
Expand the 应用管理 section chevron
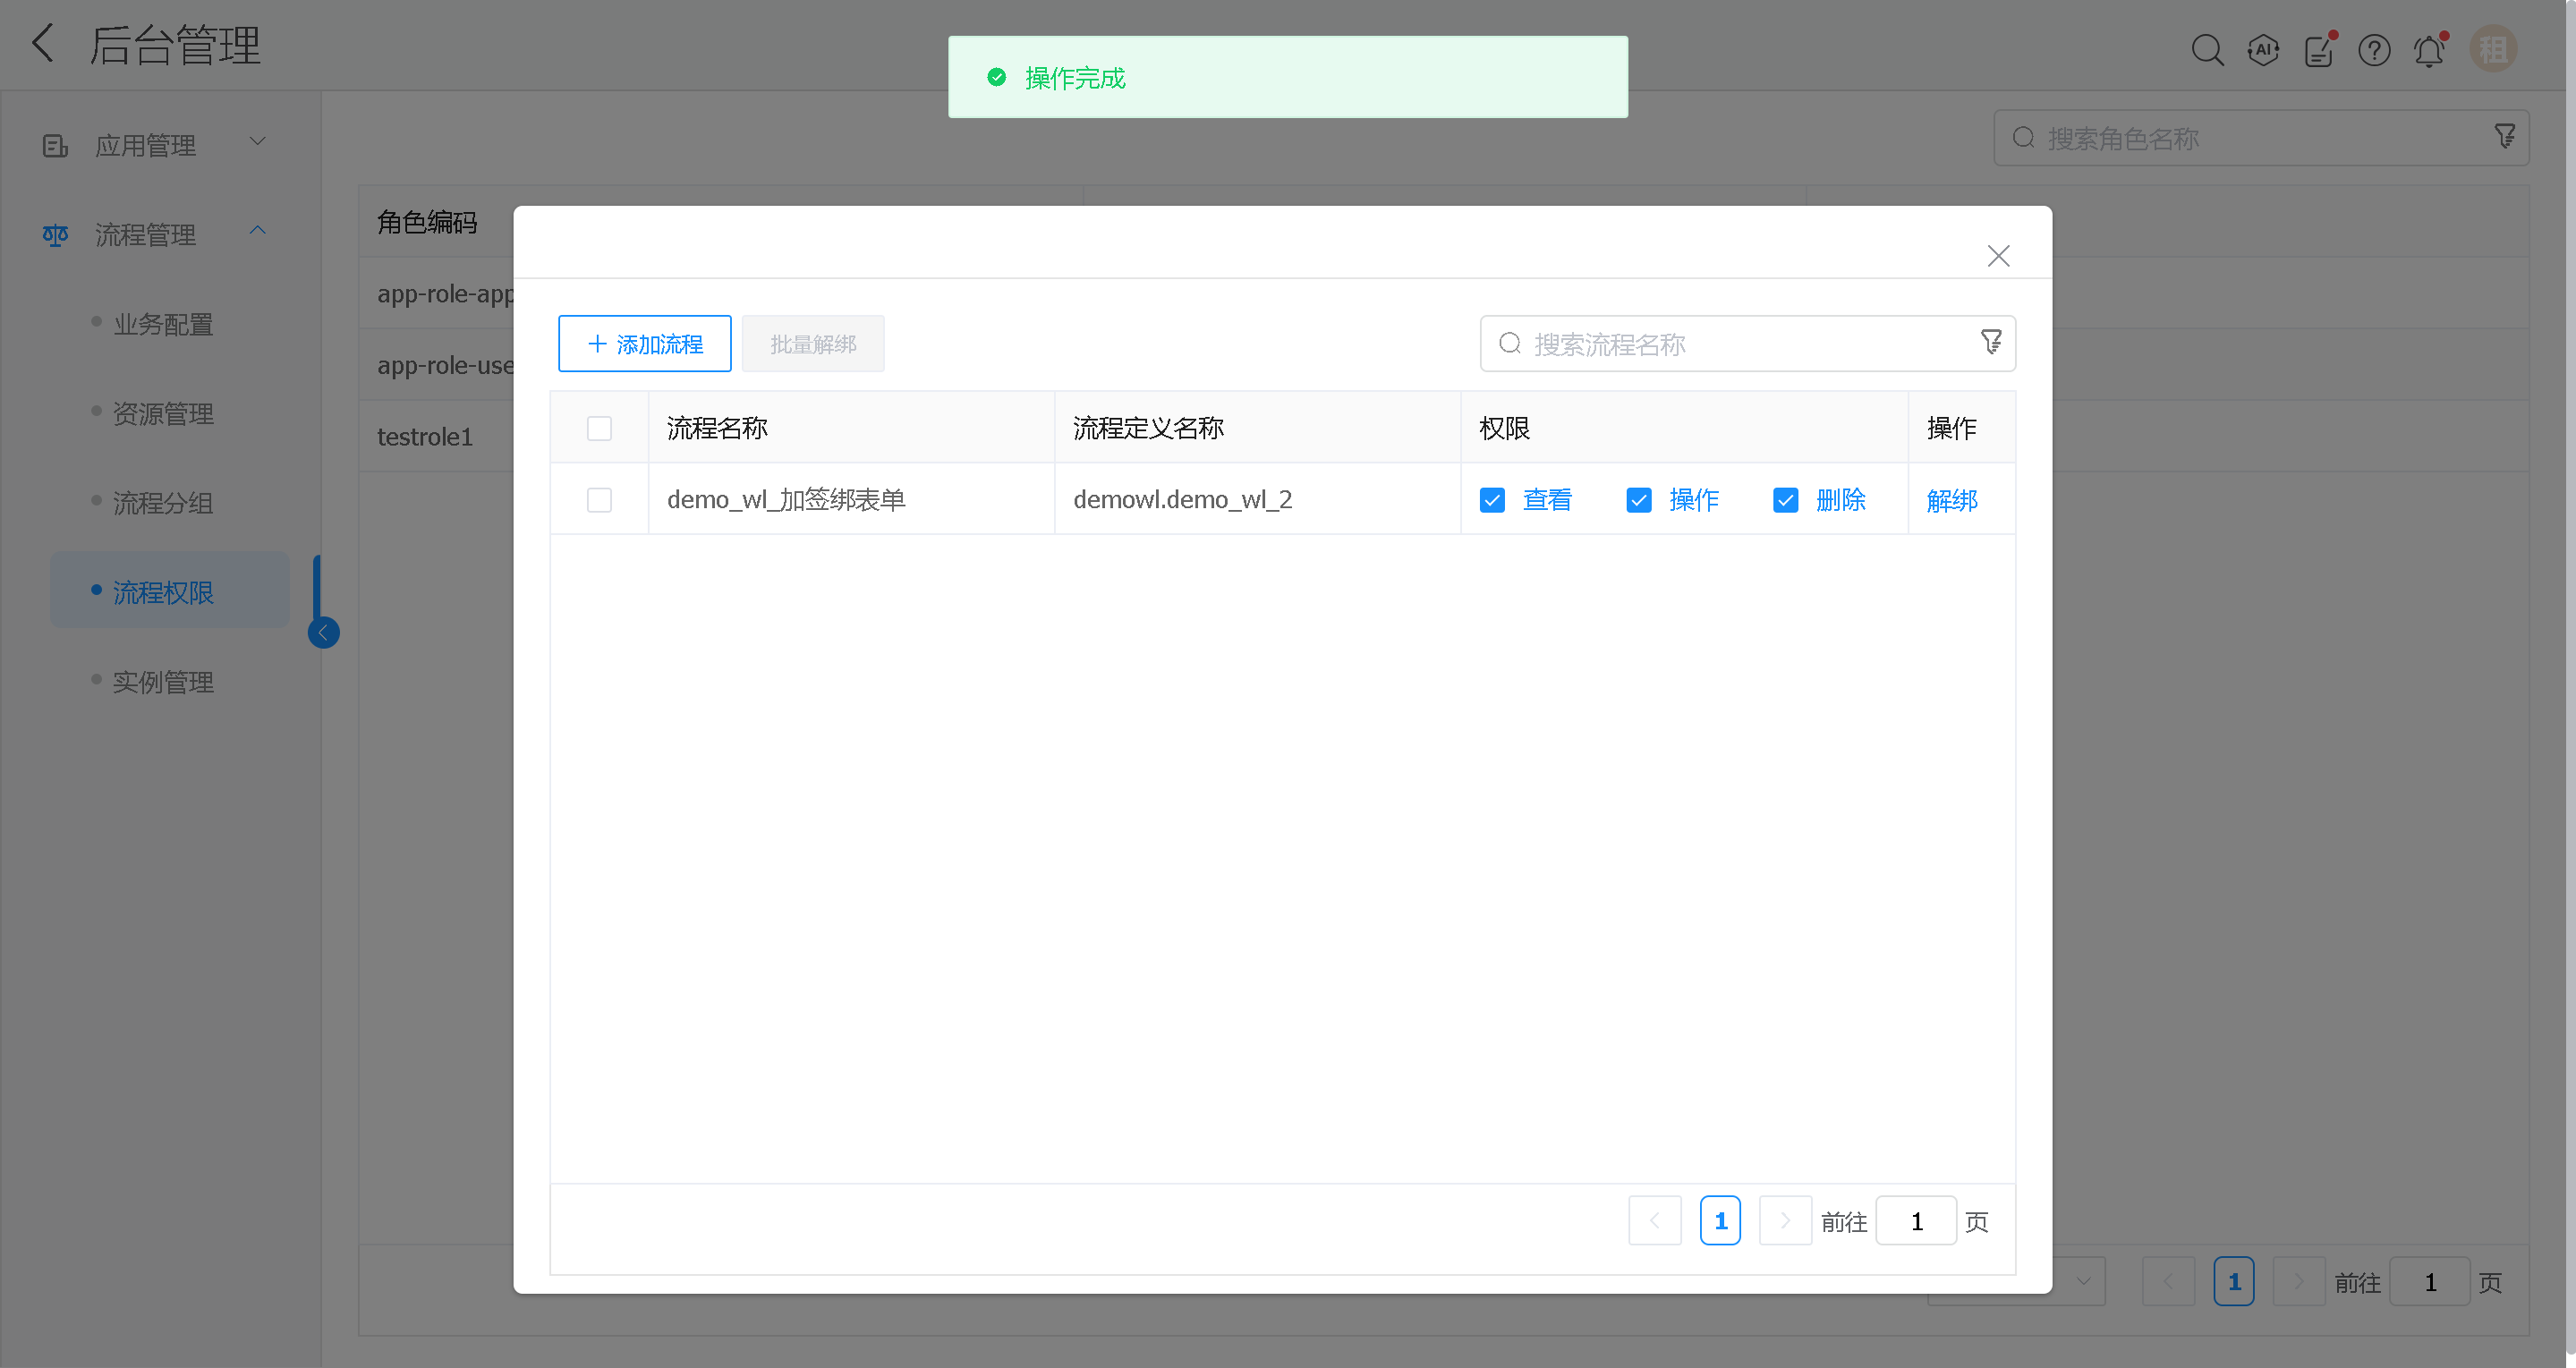257,141
